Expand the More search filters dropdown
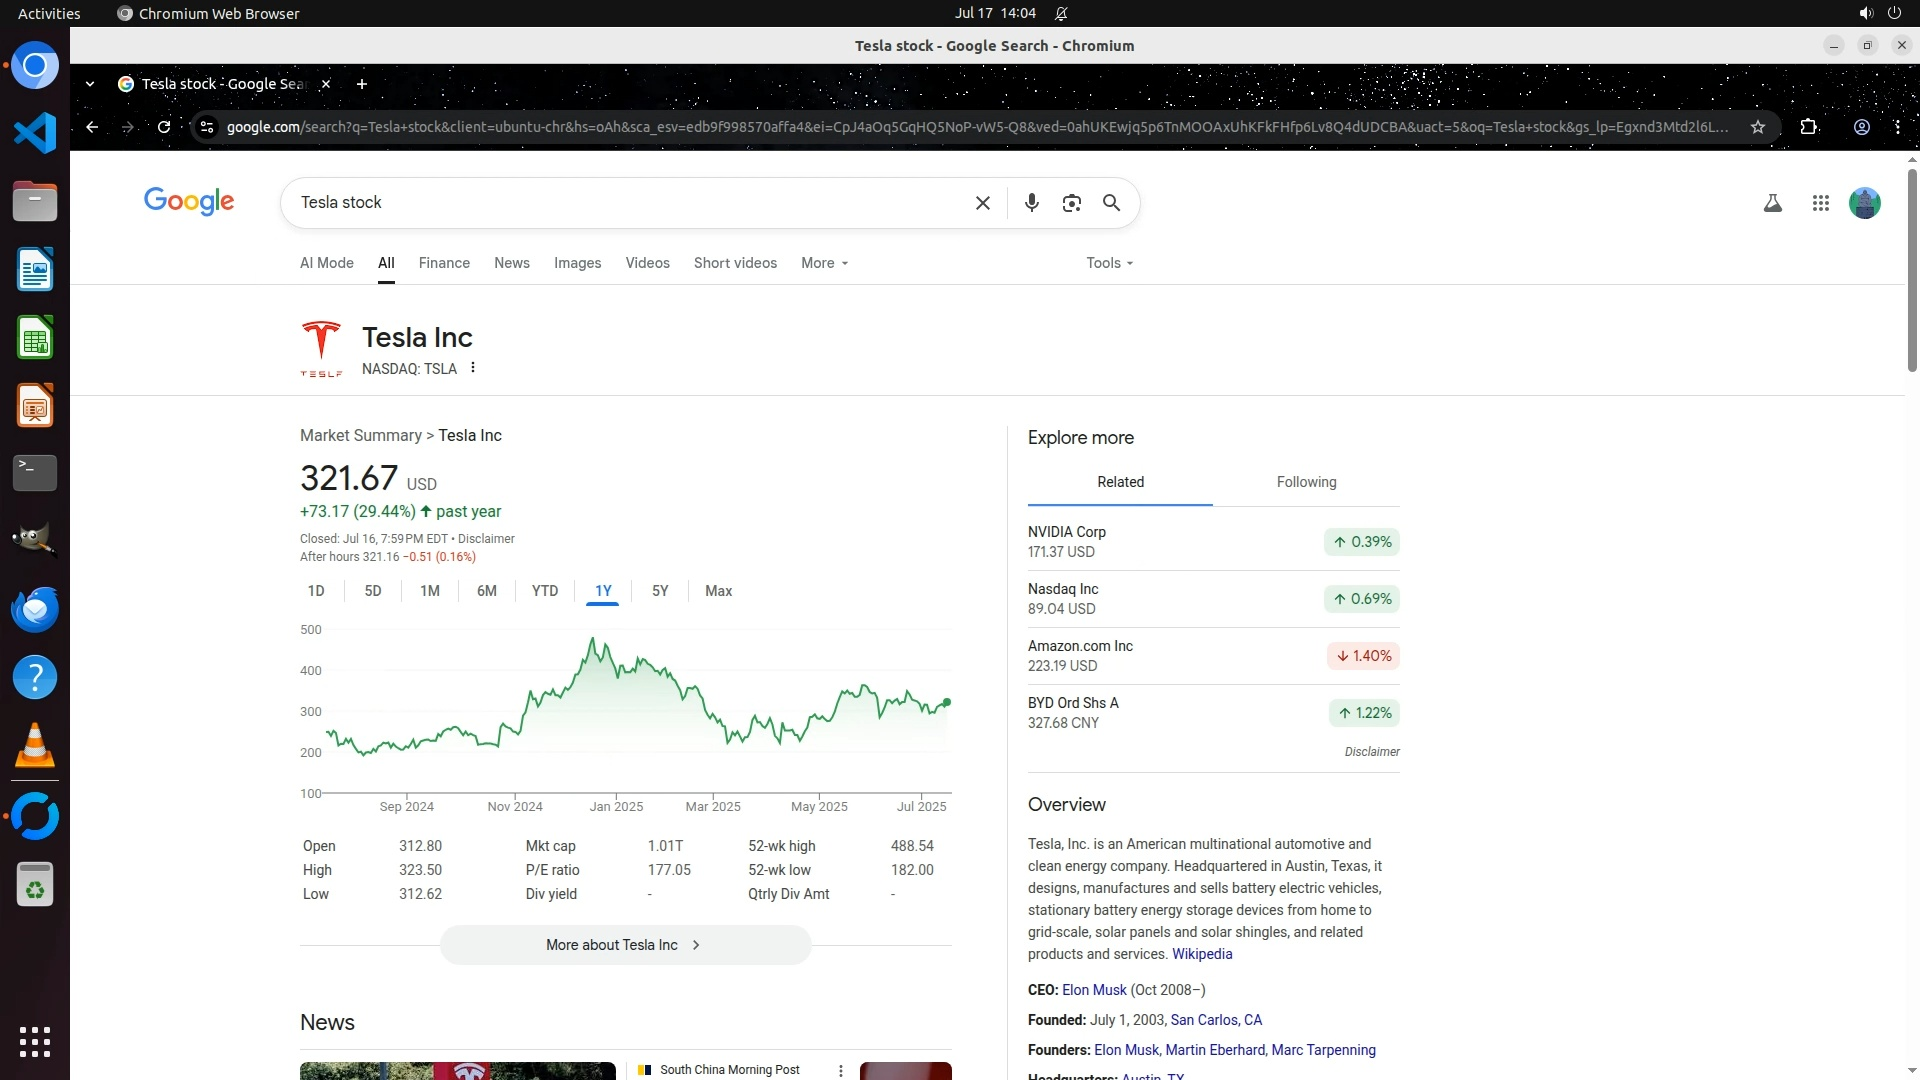 coord(824,263)
